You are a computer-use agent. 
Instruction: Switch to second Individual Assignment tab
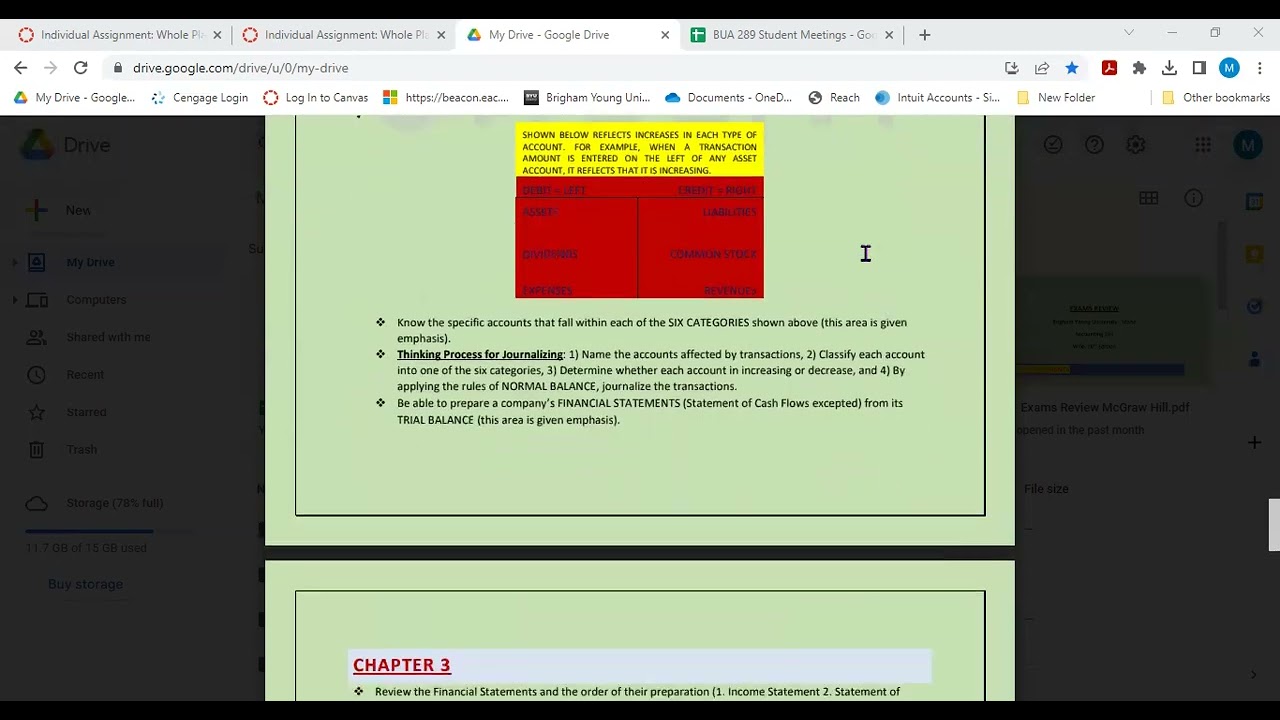click(346, 34)
